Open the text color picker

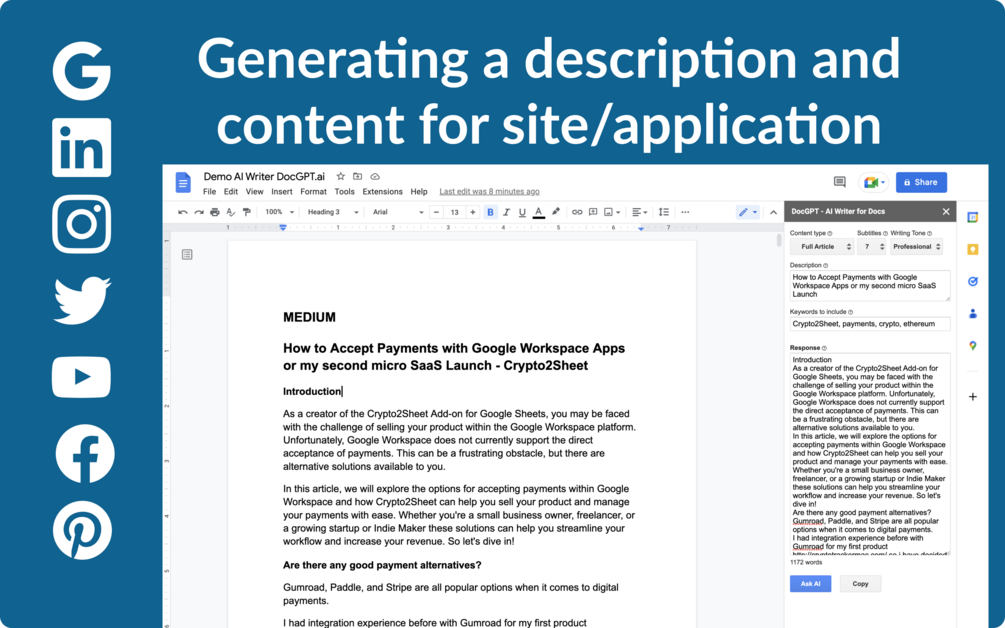tap(538, 212)
